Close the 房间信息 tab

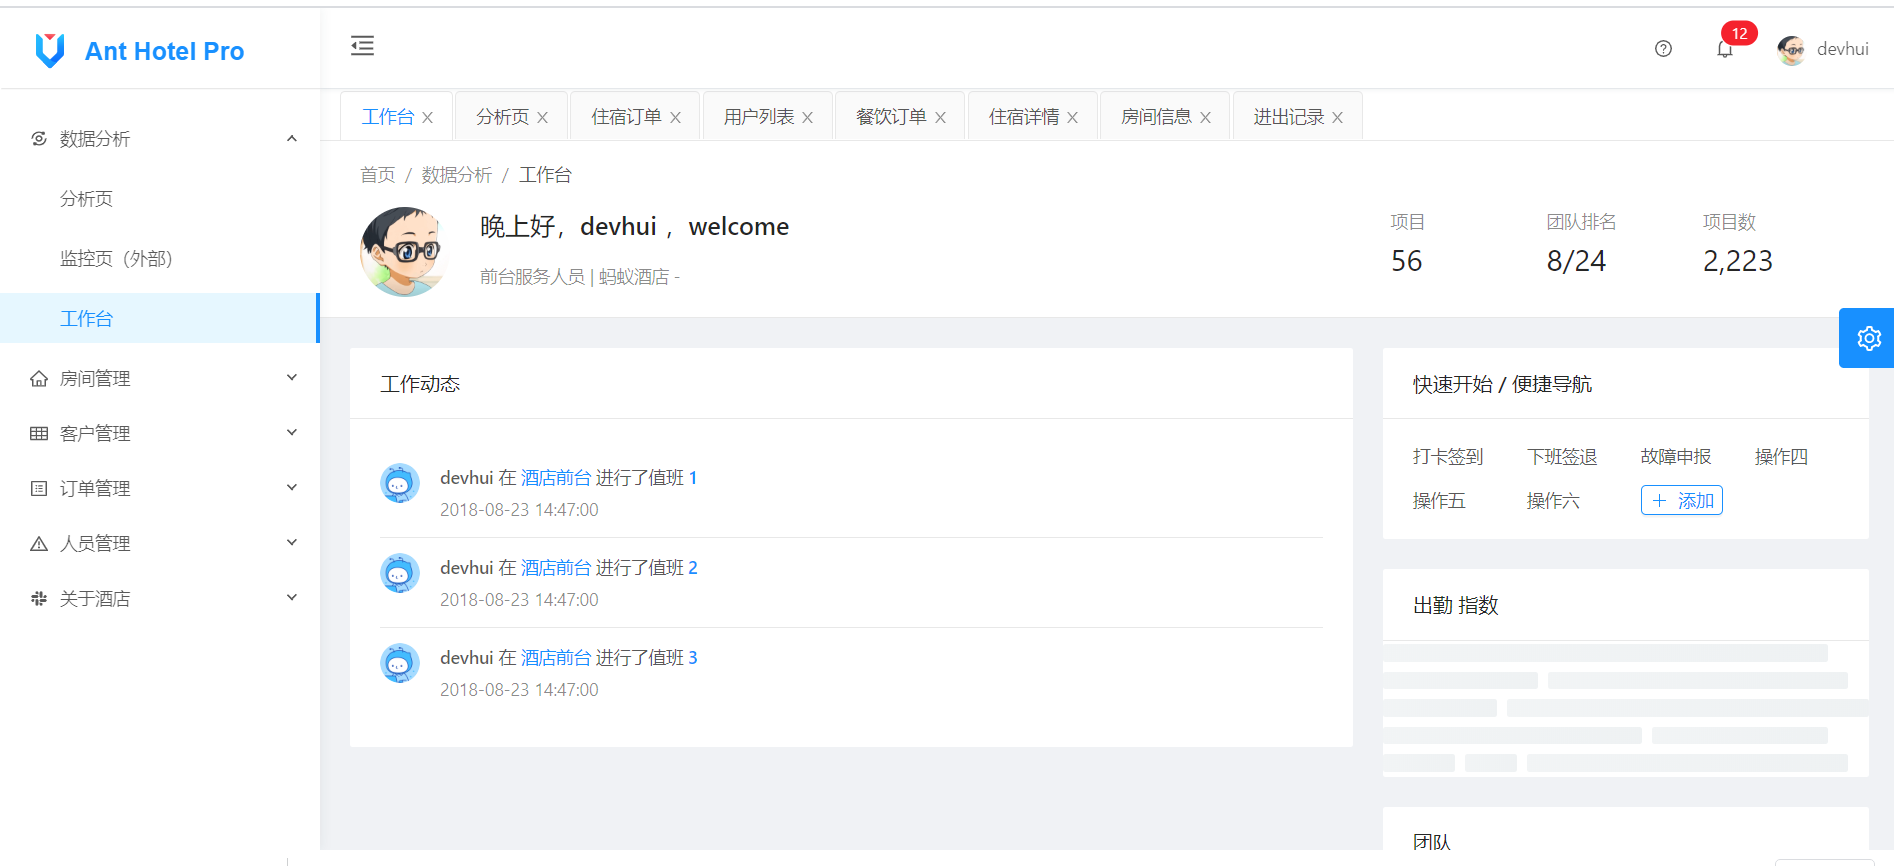click(1206, 118)
